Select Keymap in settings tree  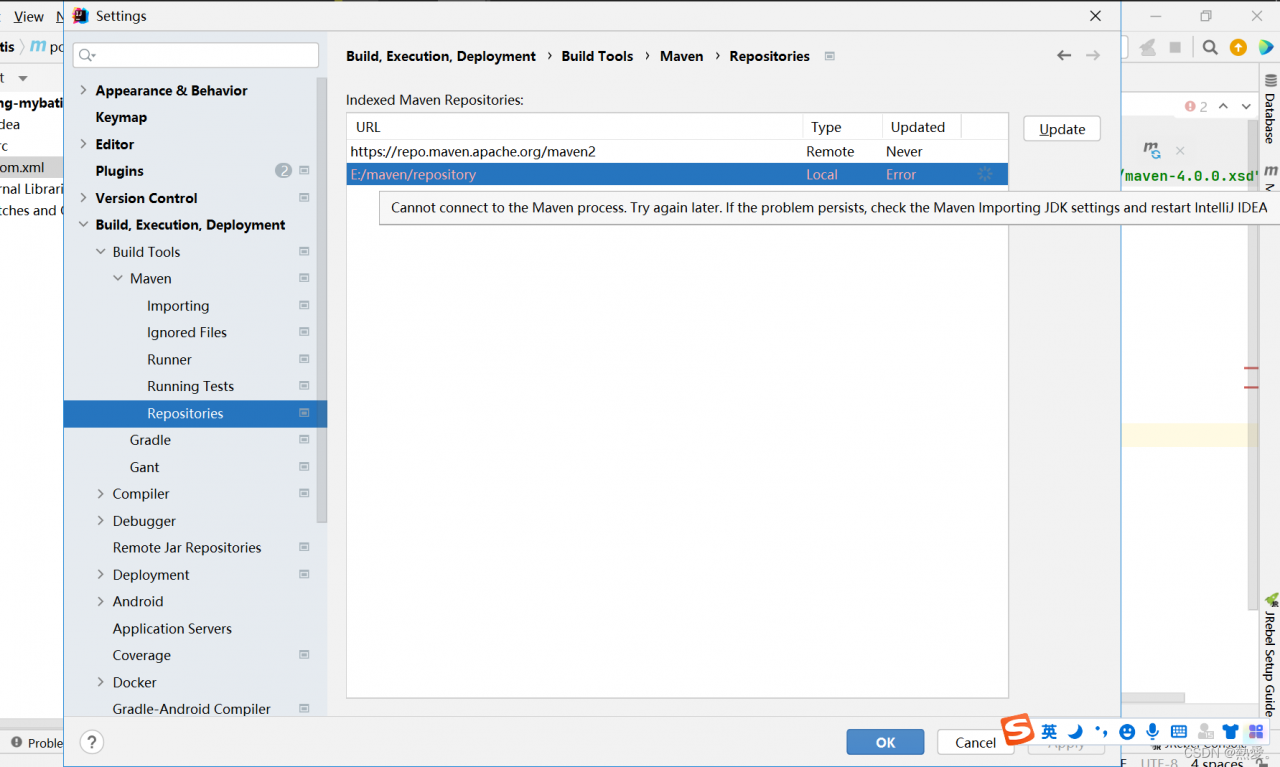point(121,117)
